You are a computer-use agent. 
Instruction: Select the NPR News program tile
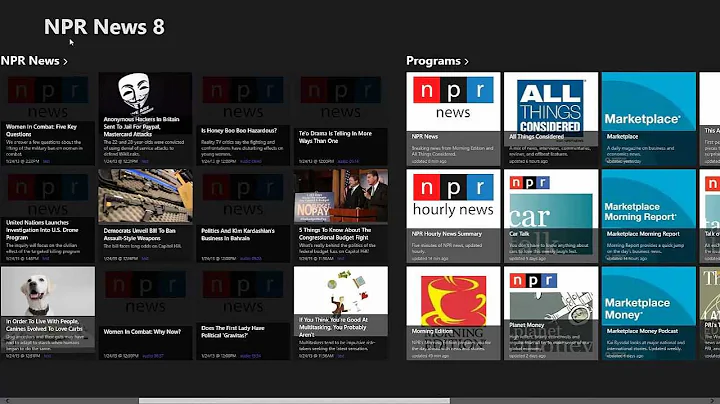pyautogui.click(x=453, y=118)
